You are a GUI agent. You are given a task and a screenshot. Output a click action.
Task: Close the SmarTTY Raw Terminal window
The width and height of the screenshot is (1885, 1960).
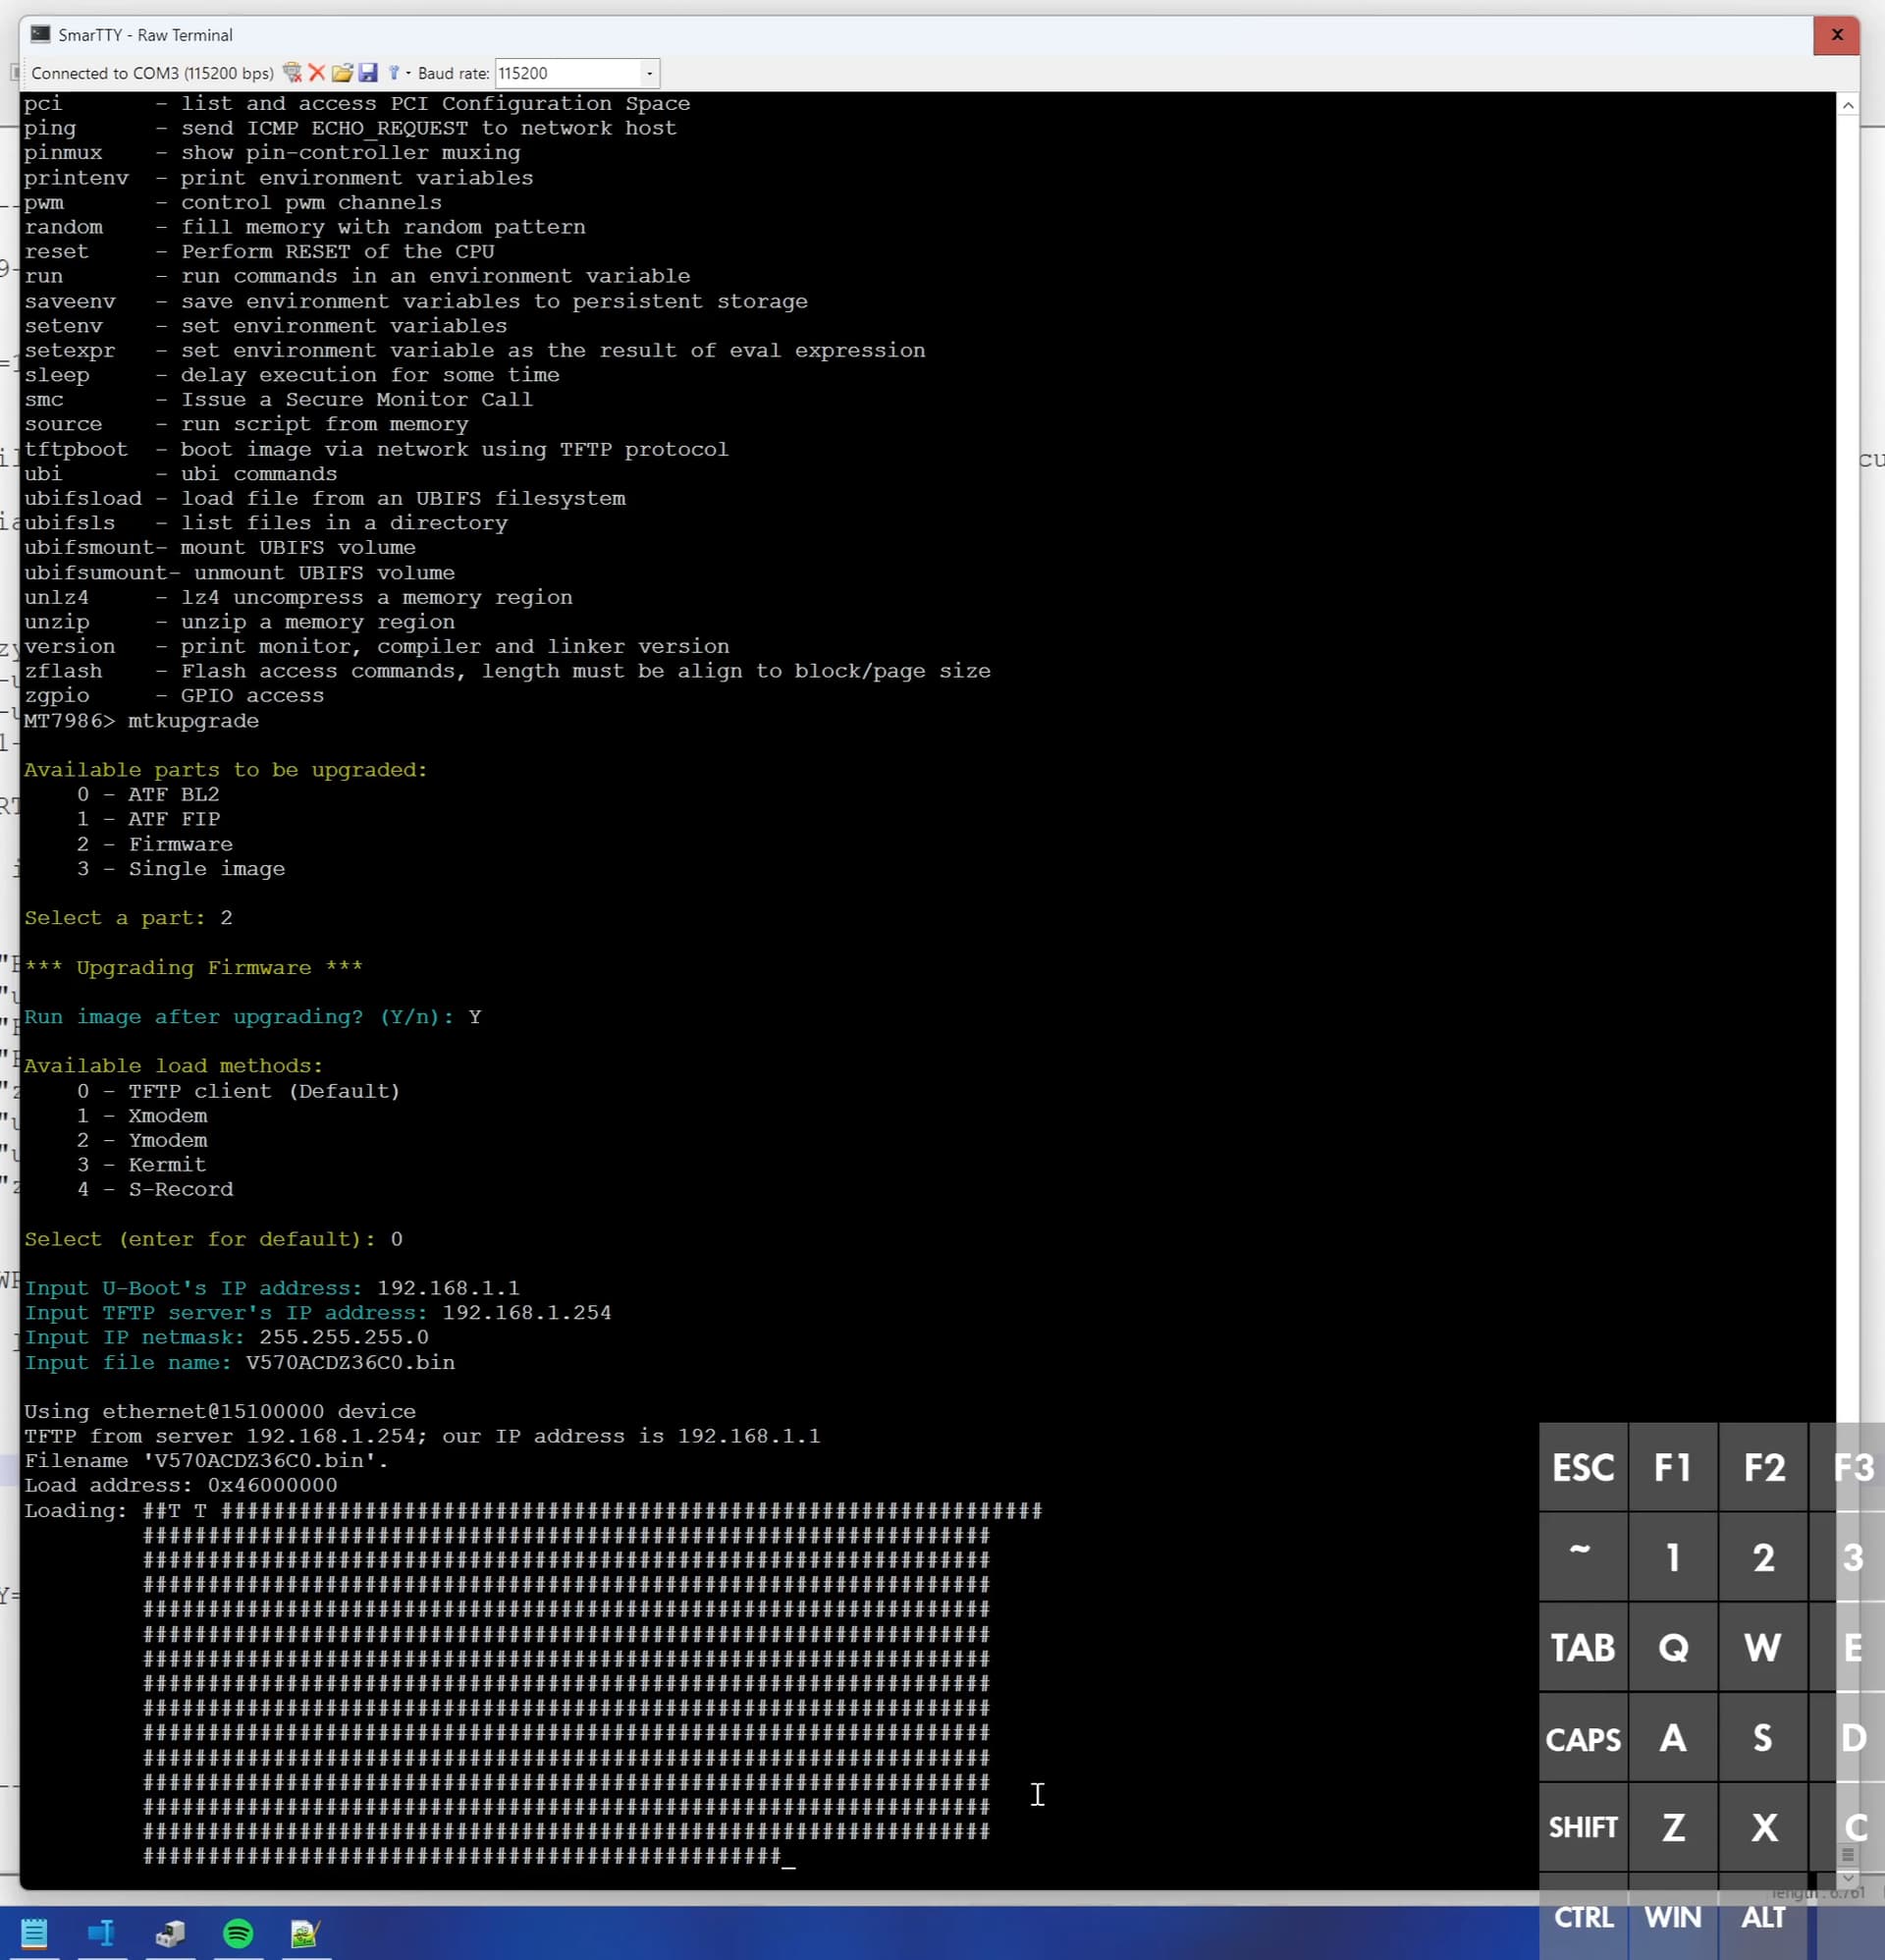(1836, 35)
